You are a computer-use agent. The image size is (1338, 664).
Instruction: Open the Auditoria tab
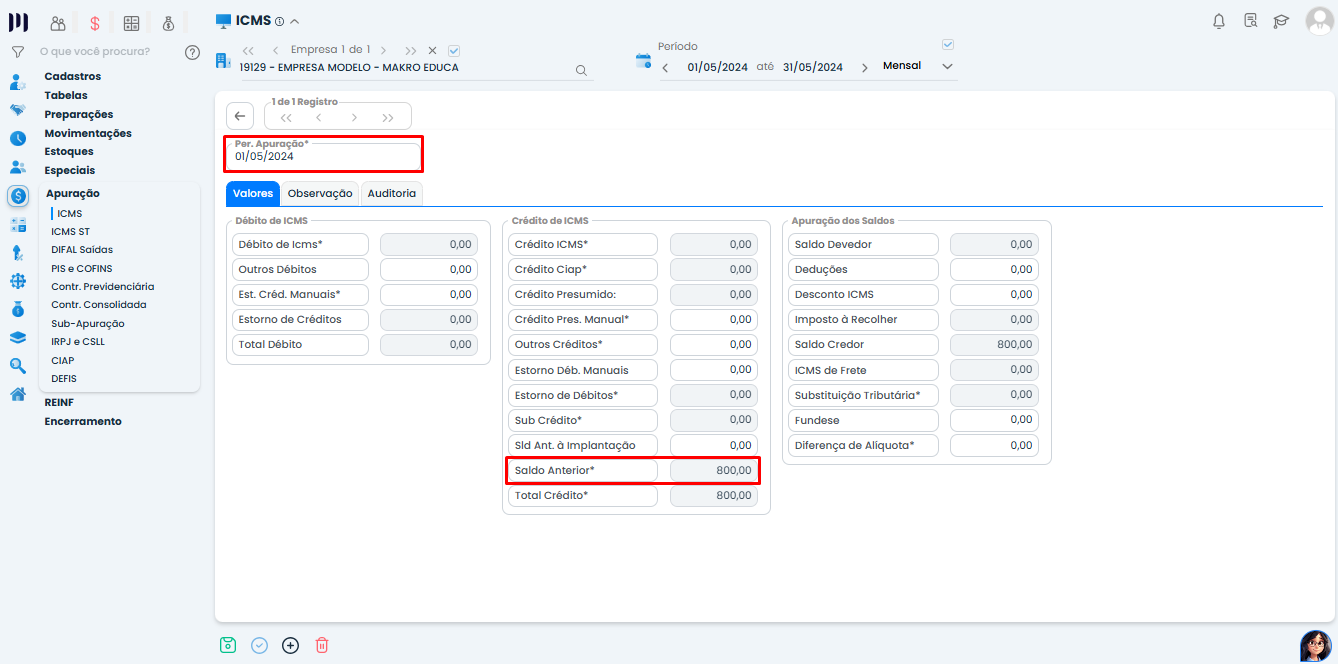(391, 193)
